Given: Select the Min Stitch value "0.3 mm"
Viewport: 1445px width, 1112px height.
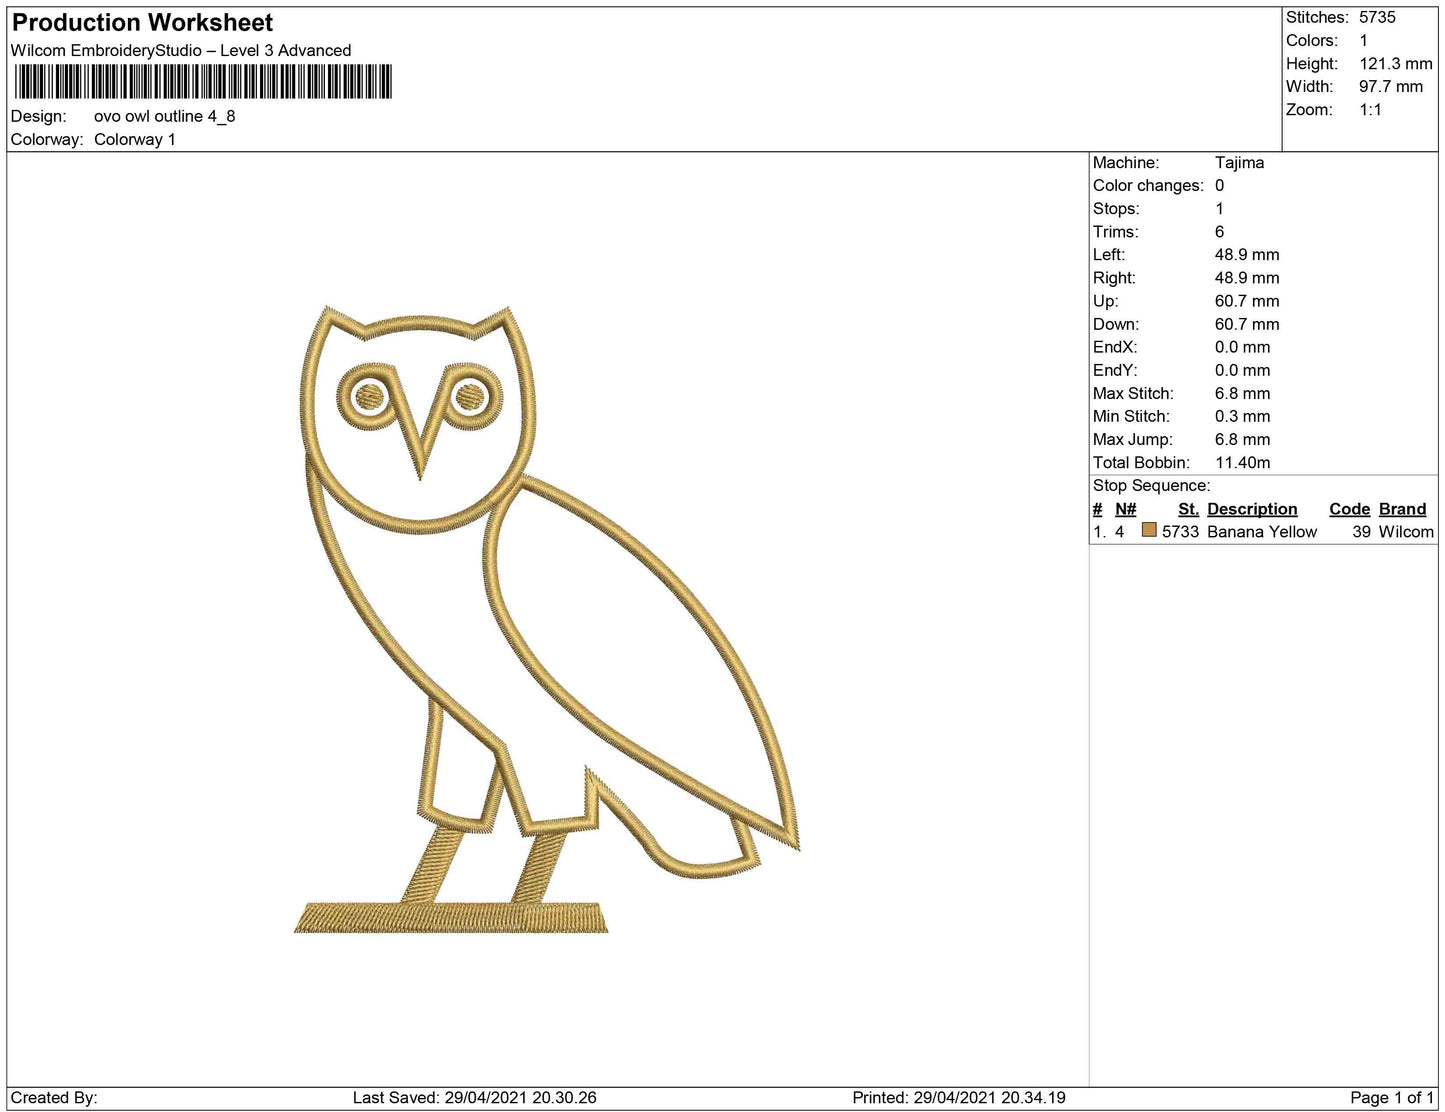Looking at the screenshot, I should coord(1243,416).
